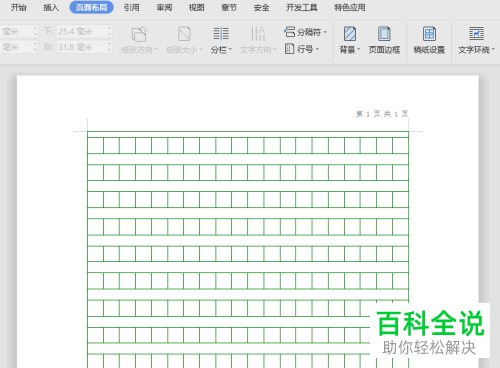The image size is (500, 368).
Task: Click the right margin 31.8 毫米 field
Action: point(84,47)
